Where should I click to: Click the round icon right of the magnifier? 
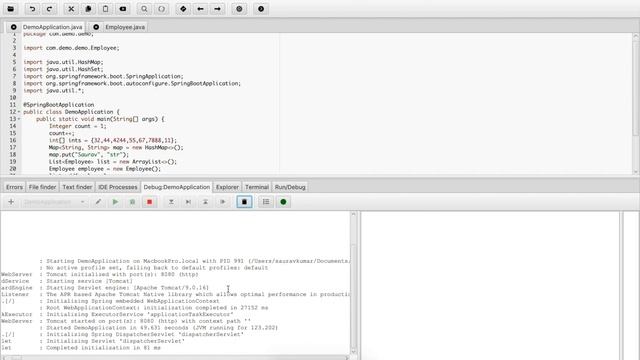(x=162, y=9)
